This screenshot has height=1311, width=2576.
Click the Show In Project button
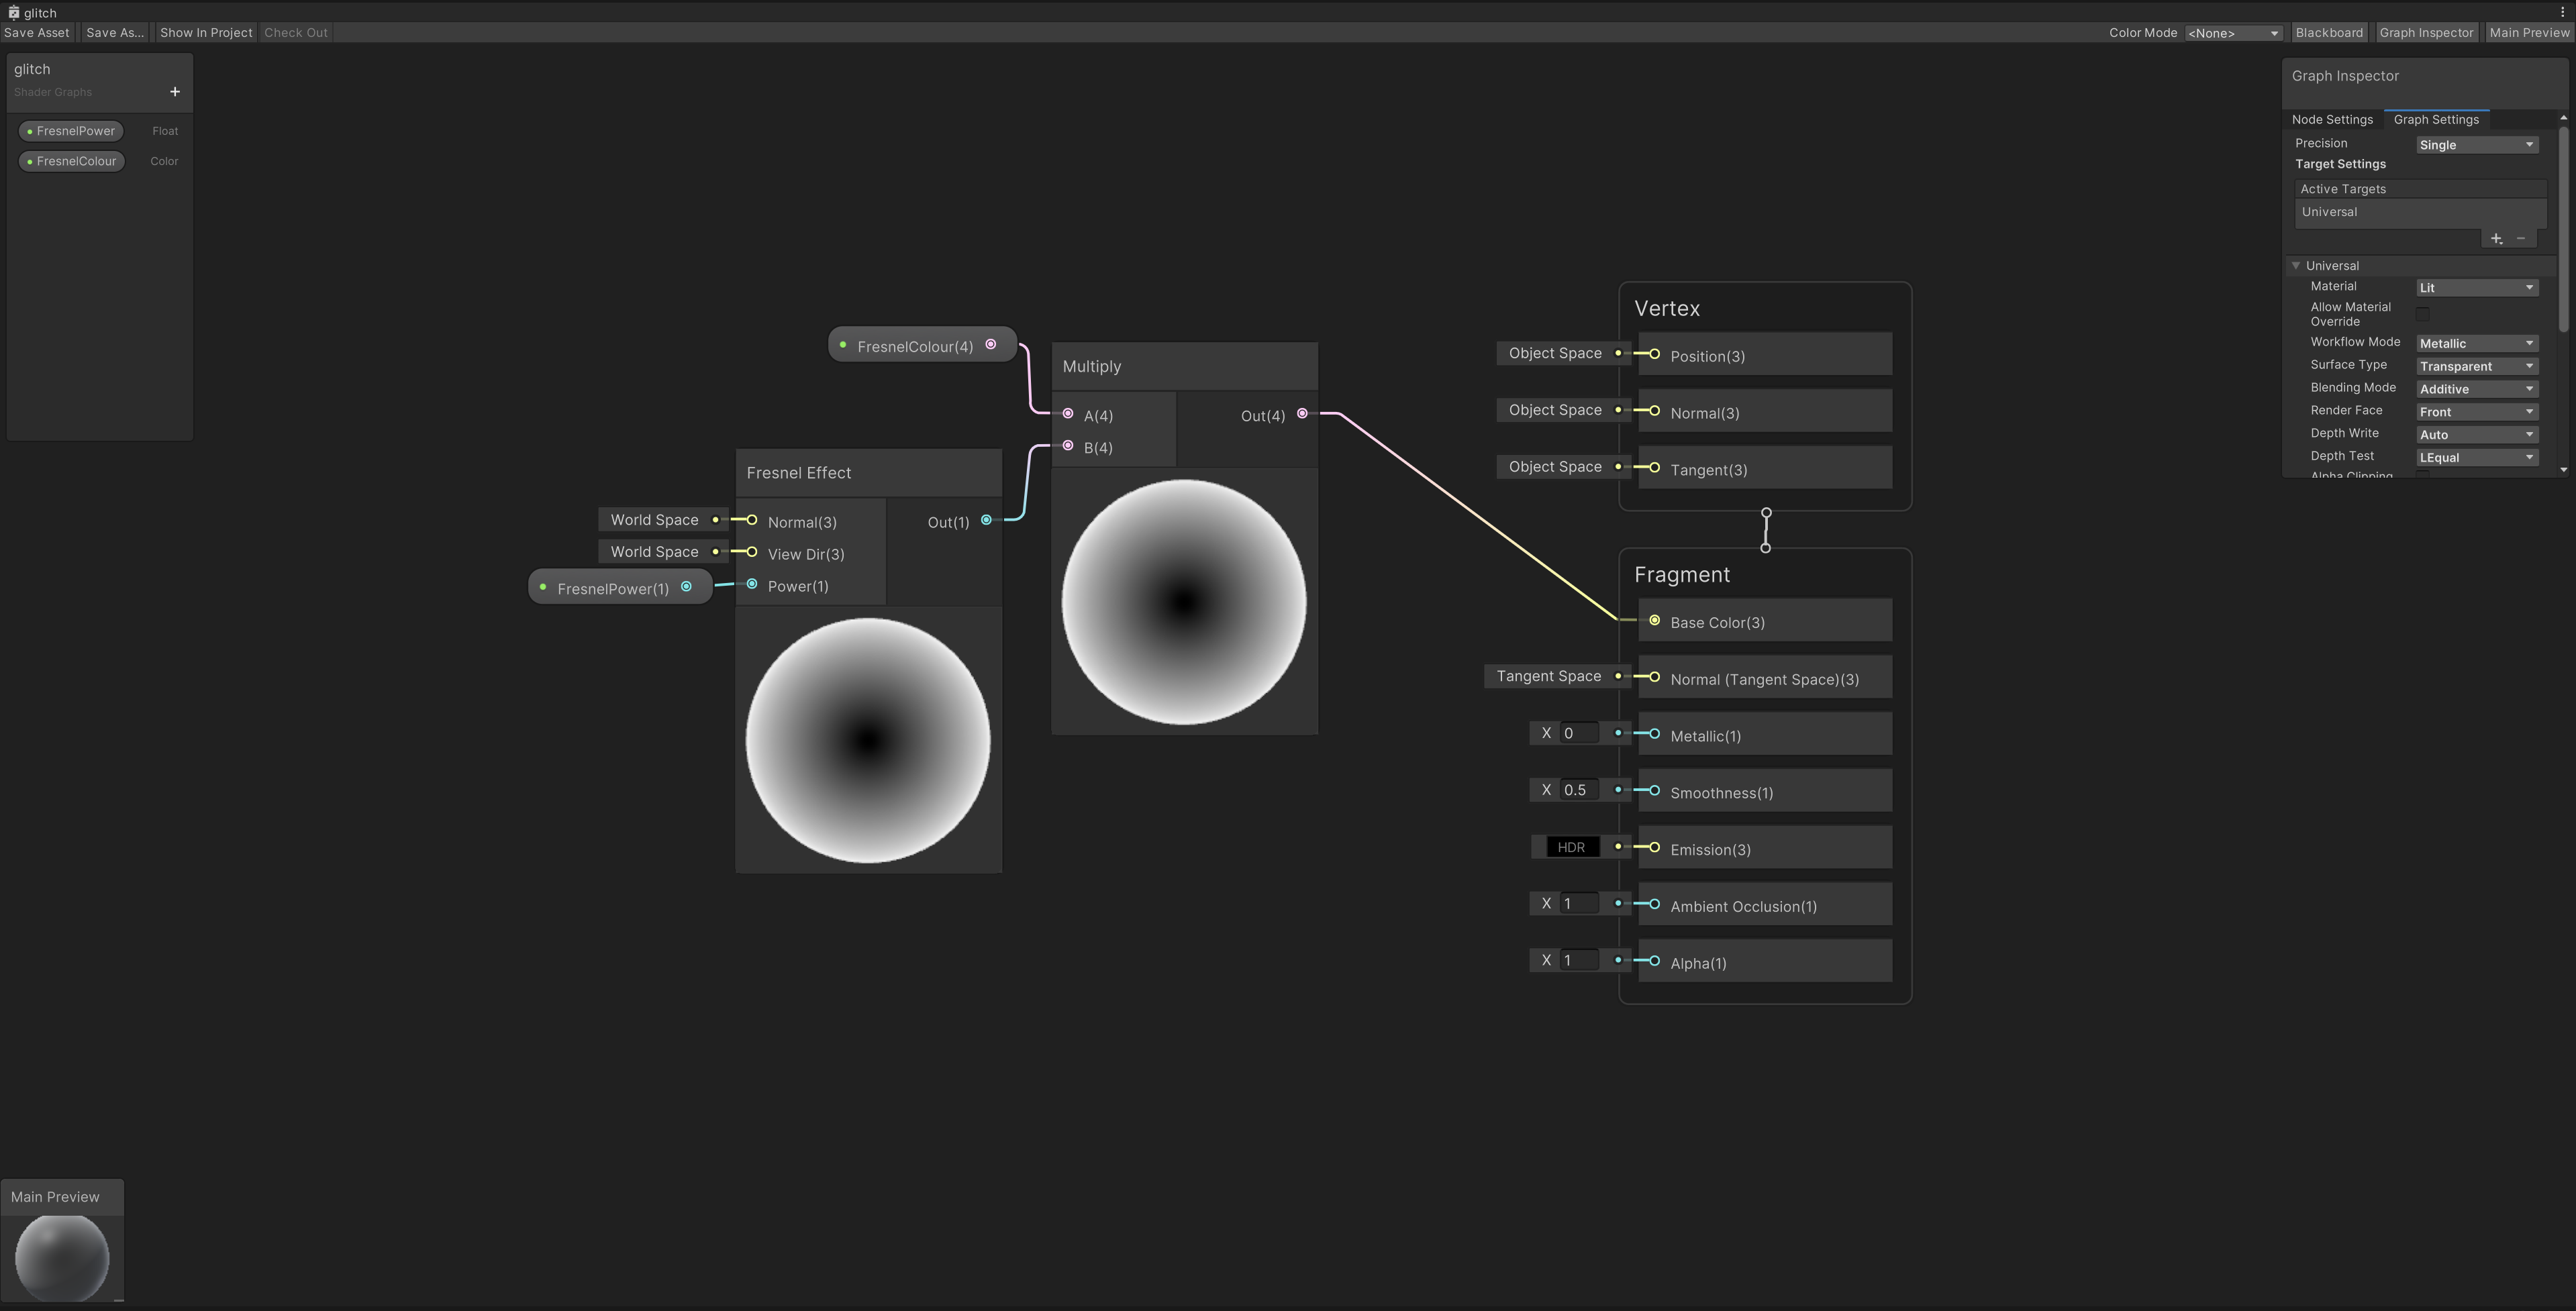(x=205, y=32)
